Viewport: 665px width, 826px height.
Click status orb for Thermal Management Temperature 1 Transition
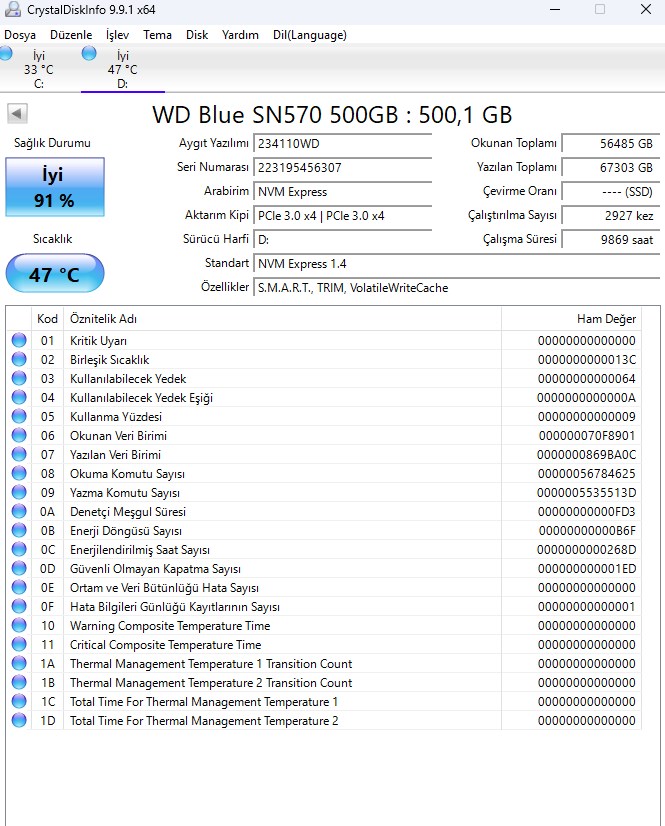(19, 663)
